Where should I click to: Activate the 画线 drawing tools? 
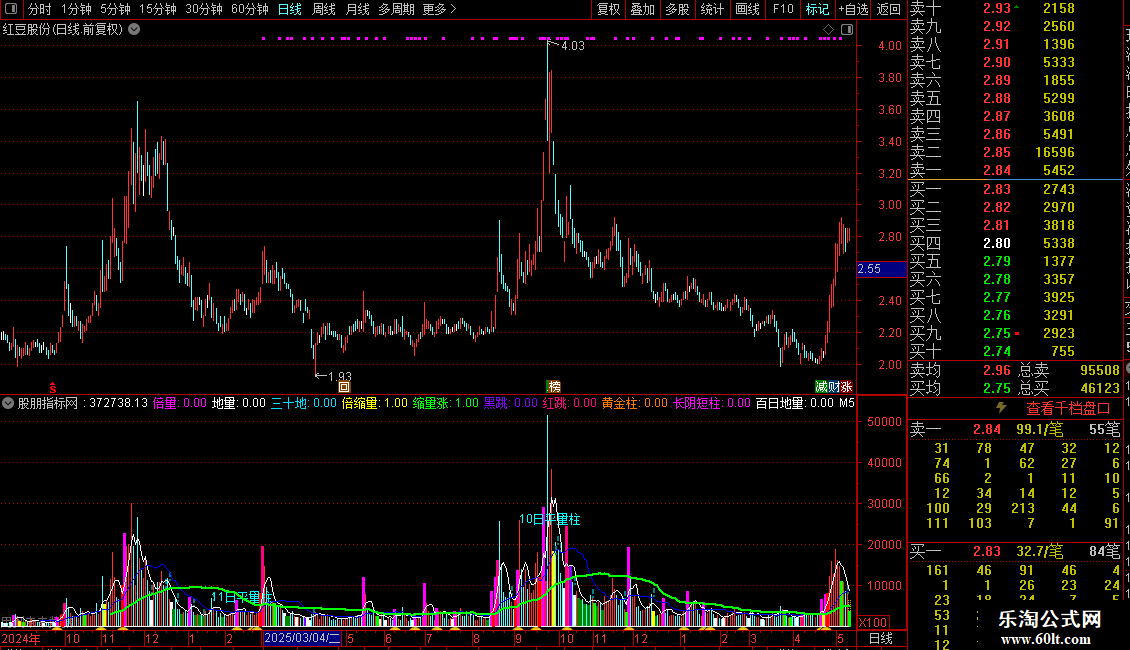click(x=747, y=9)
